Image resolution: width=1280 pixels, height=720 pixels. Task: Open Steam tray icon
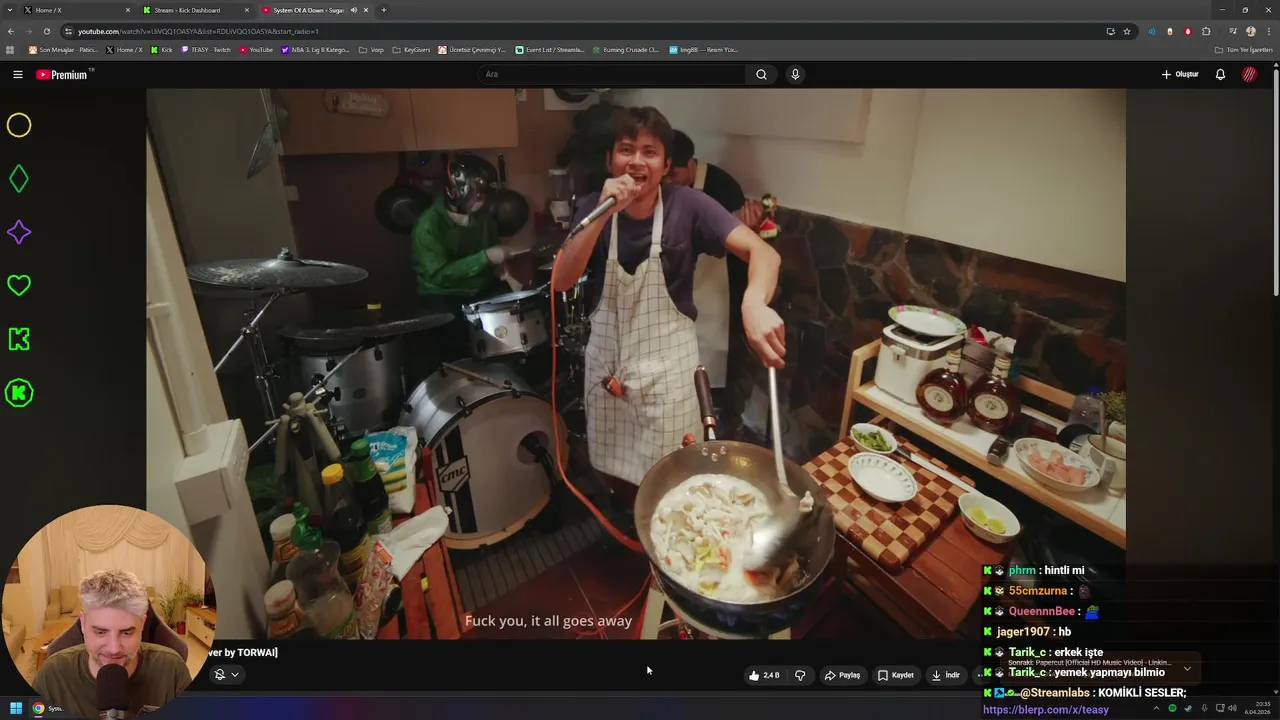tap(1188, 708)
